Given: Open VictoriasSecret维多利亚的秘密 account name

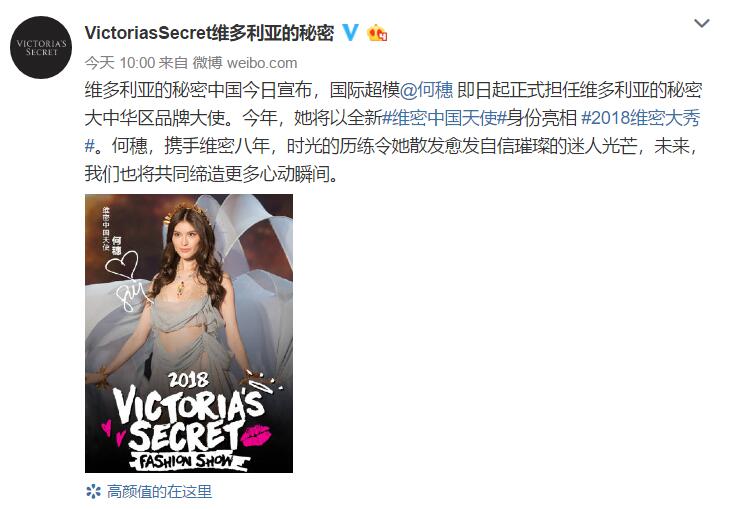Looking at the screenshot, I should tap(209, 33).
